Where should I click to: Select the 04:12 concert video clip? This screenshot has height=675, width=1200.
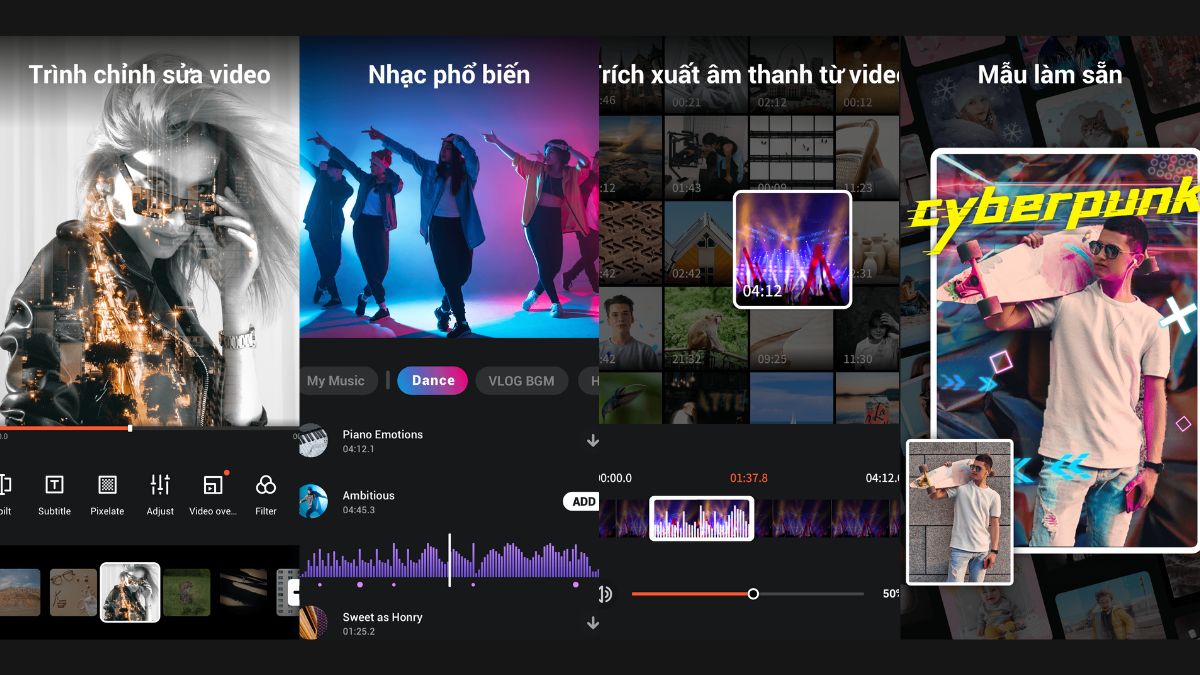(792, 249)
